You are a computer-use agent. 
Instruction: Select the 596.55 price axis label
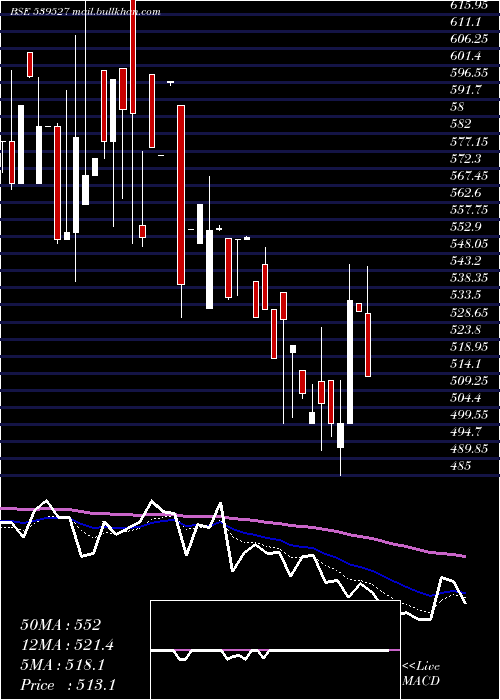tap(469, 73)
